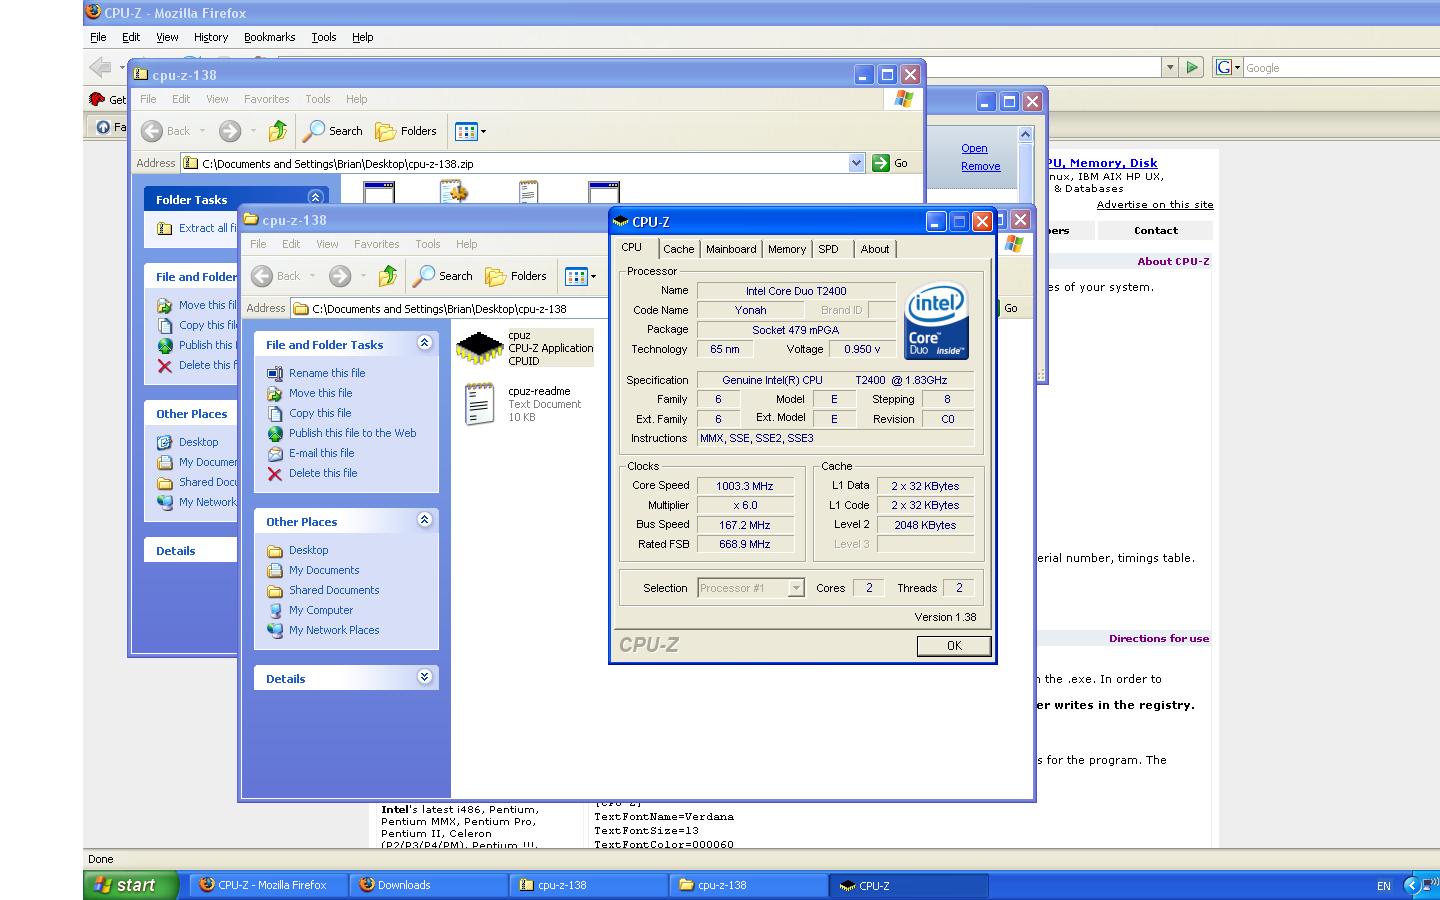Click green Go button in zip window address bar
Screen dimensions: 1440x900
pyautogui.click(x=890, y=163)
